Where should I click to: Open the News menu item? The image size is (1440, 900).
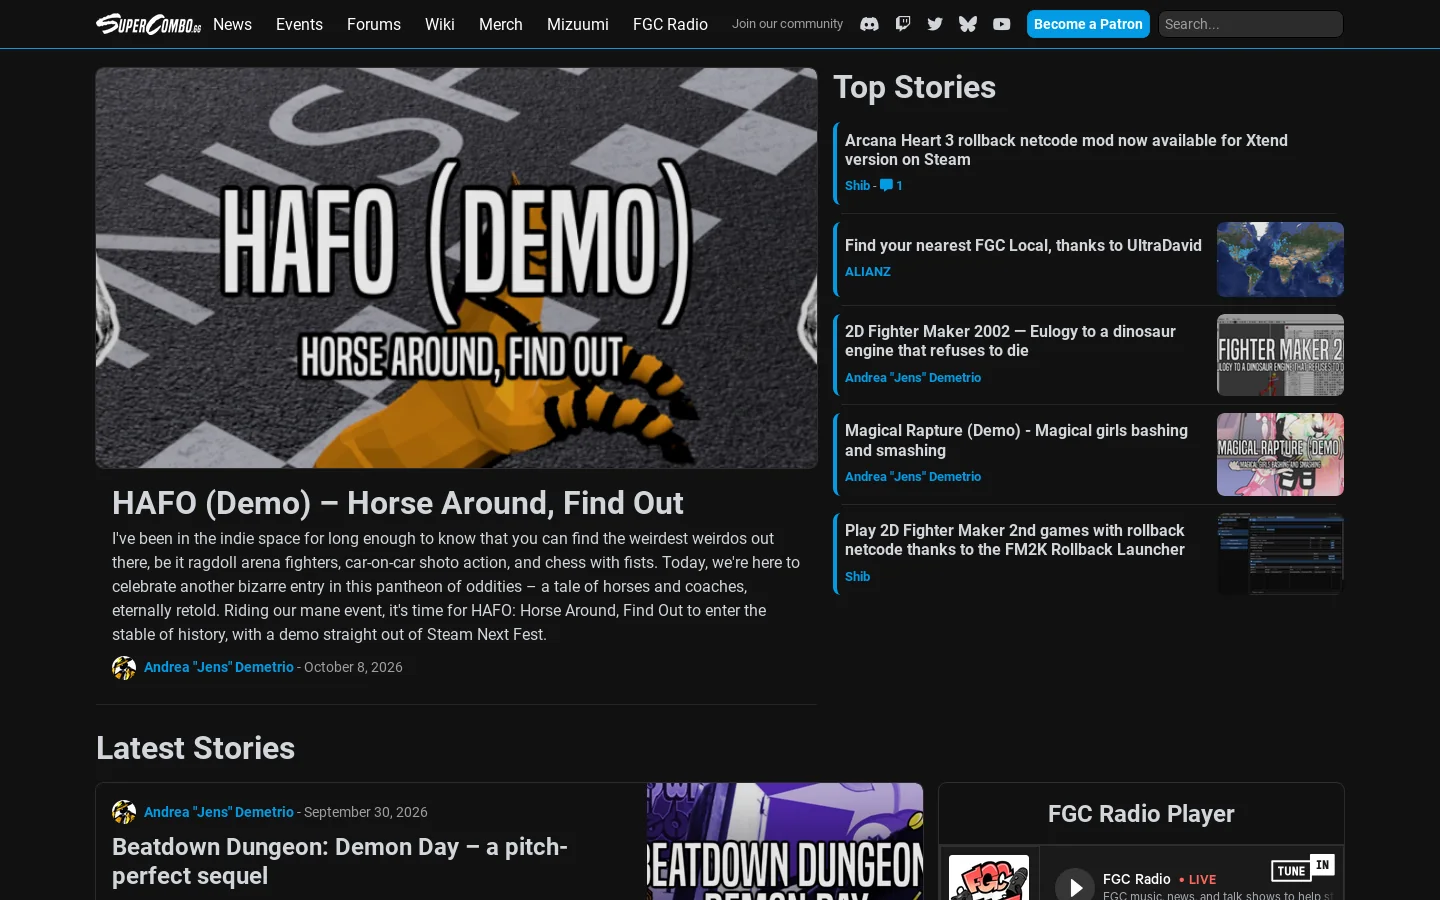point(232,24)
